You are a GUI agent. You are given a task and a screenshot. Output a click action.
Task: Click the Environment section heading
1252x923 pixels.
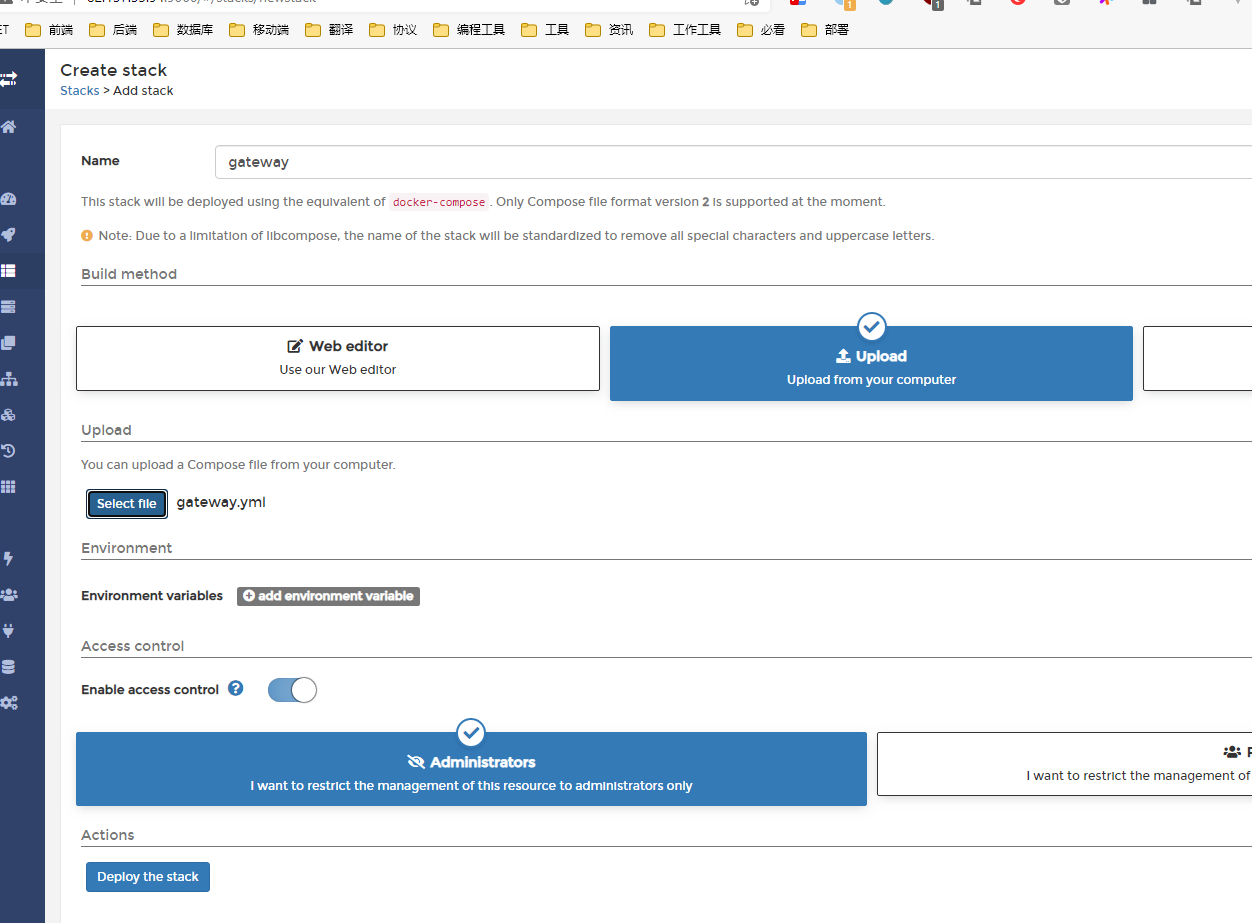127,548
